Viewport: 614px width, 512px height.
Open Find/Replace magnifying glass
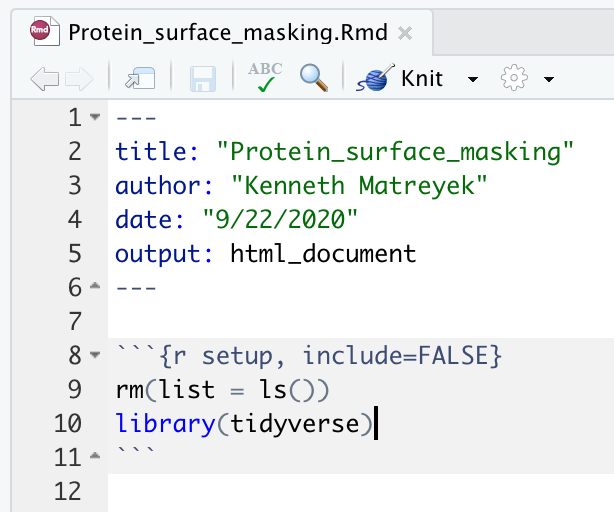(314, 78)
